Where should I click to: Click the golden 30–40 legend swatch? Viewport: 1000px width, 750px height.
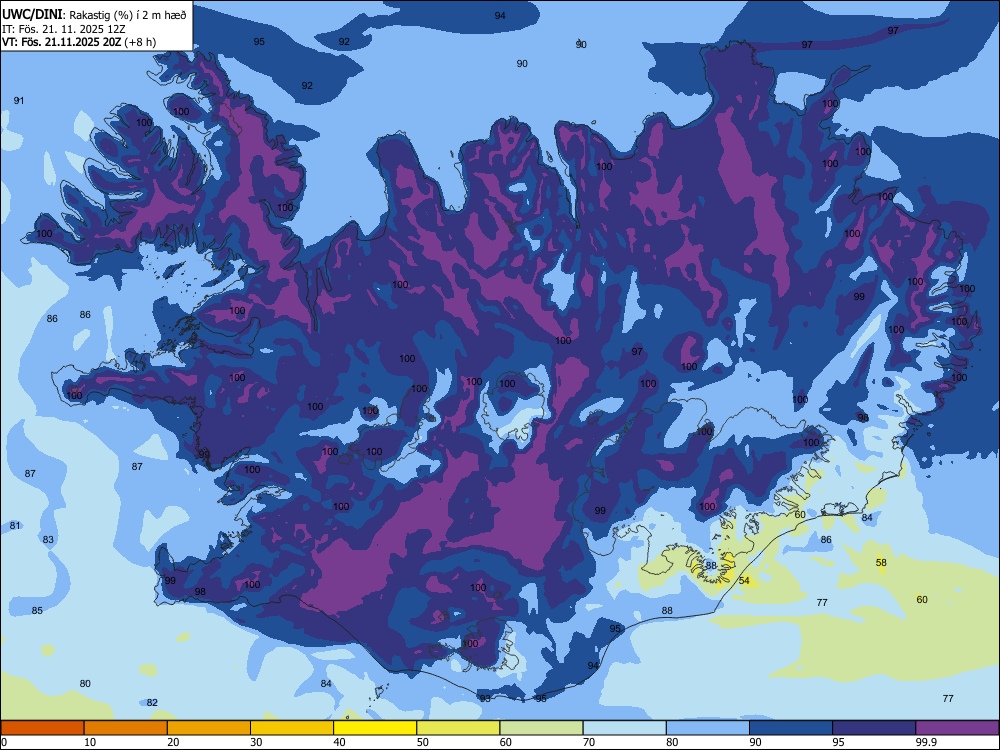[292, 728]
